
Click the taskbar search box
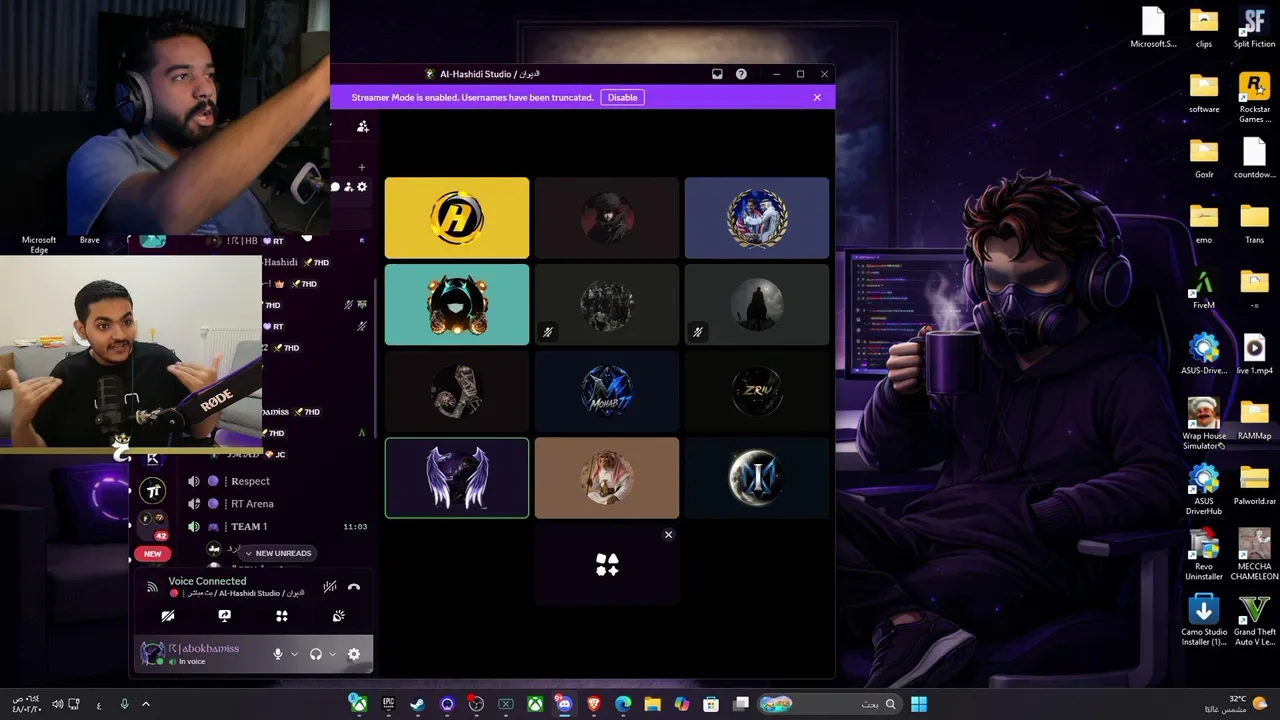click(829, 704)
